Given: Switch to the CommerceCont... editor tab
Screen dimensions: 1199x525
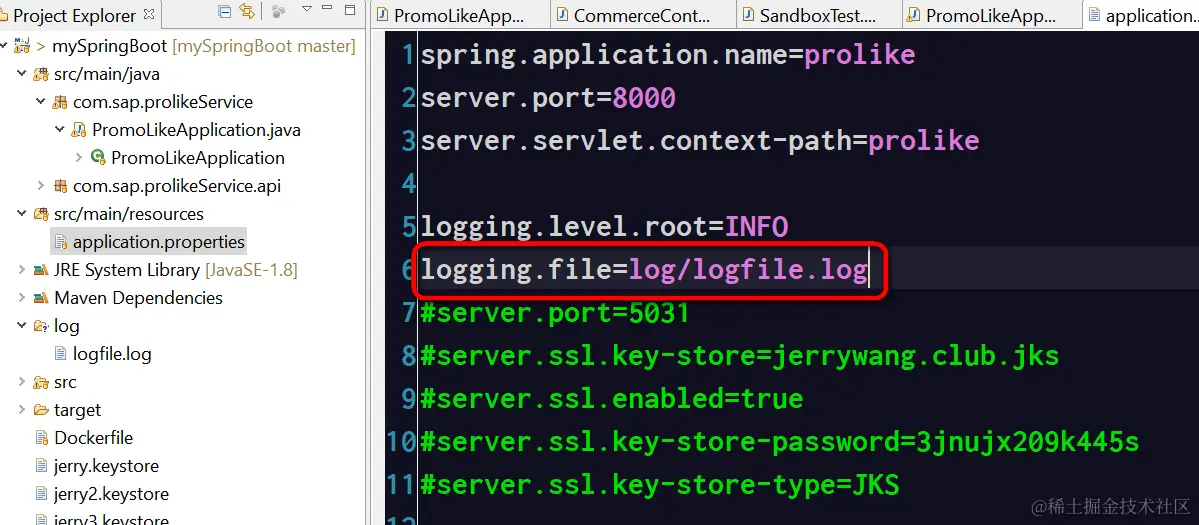Looking at the screenshot, I should pos(643,15).
